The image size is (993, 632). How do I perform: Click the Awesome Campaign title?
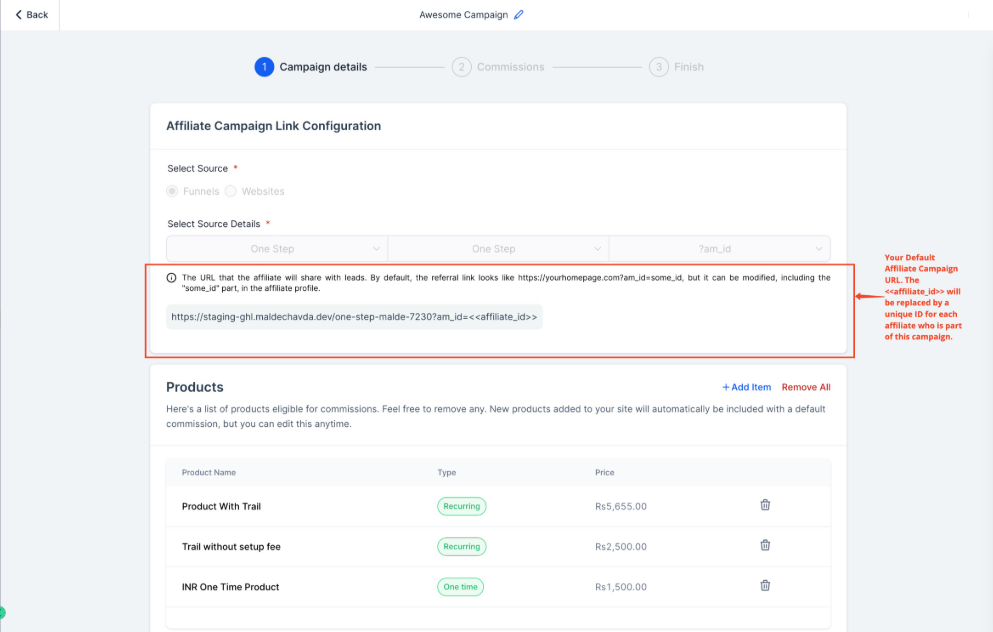(464, 15)
